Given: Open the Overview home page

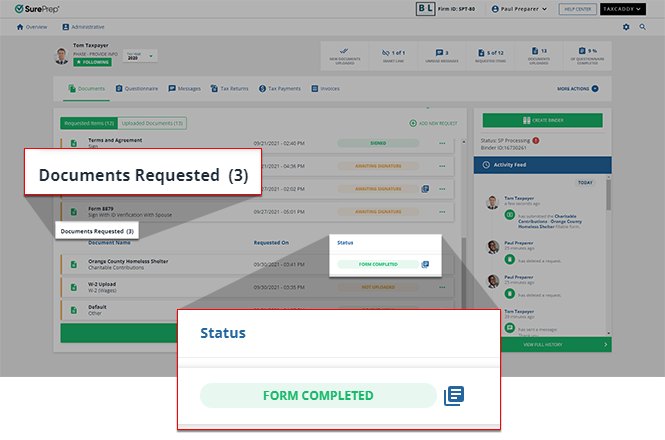Looking at the screenshot, I should coord(32,27).
